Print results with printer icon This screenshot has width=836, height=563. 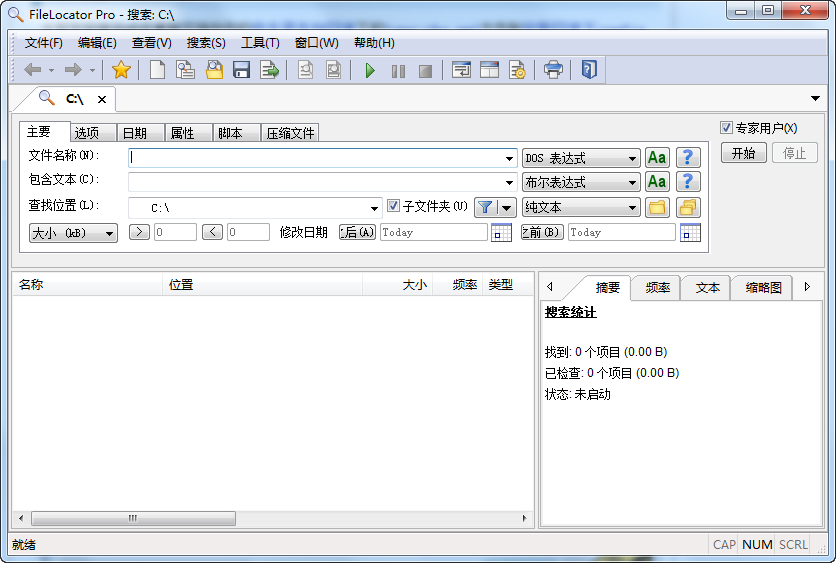pyautogui.click(x=553, y=70)
